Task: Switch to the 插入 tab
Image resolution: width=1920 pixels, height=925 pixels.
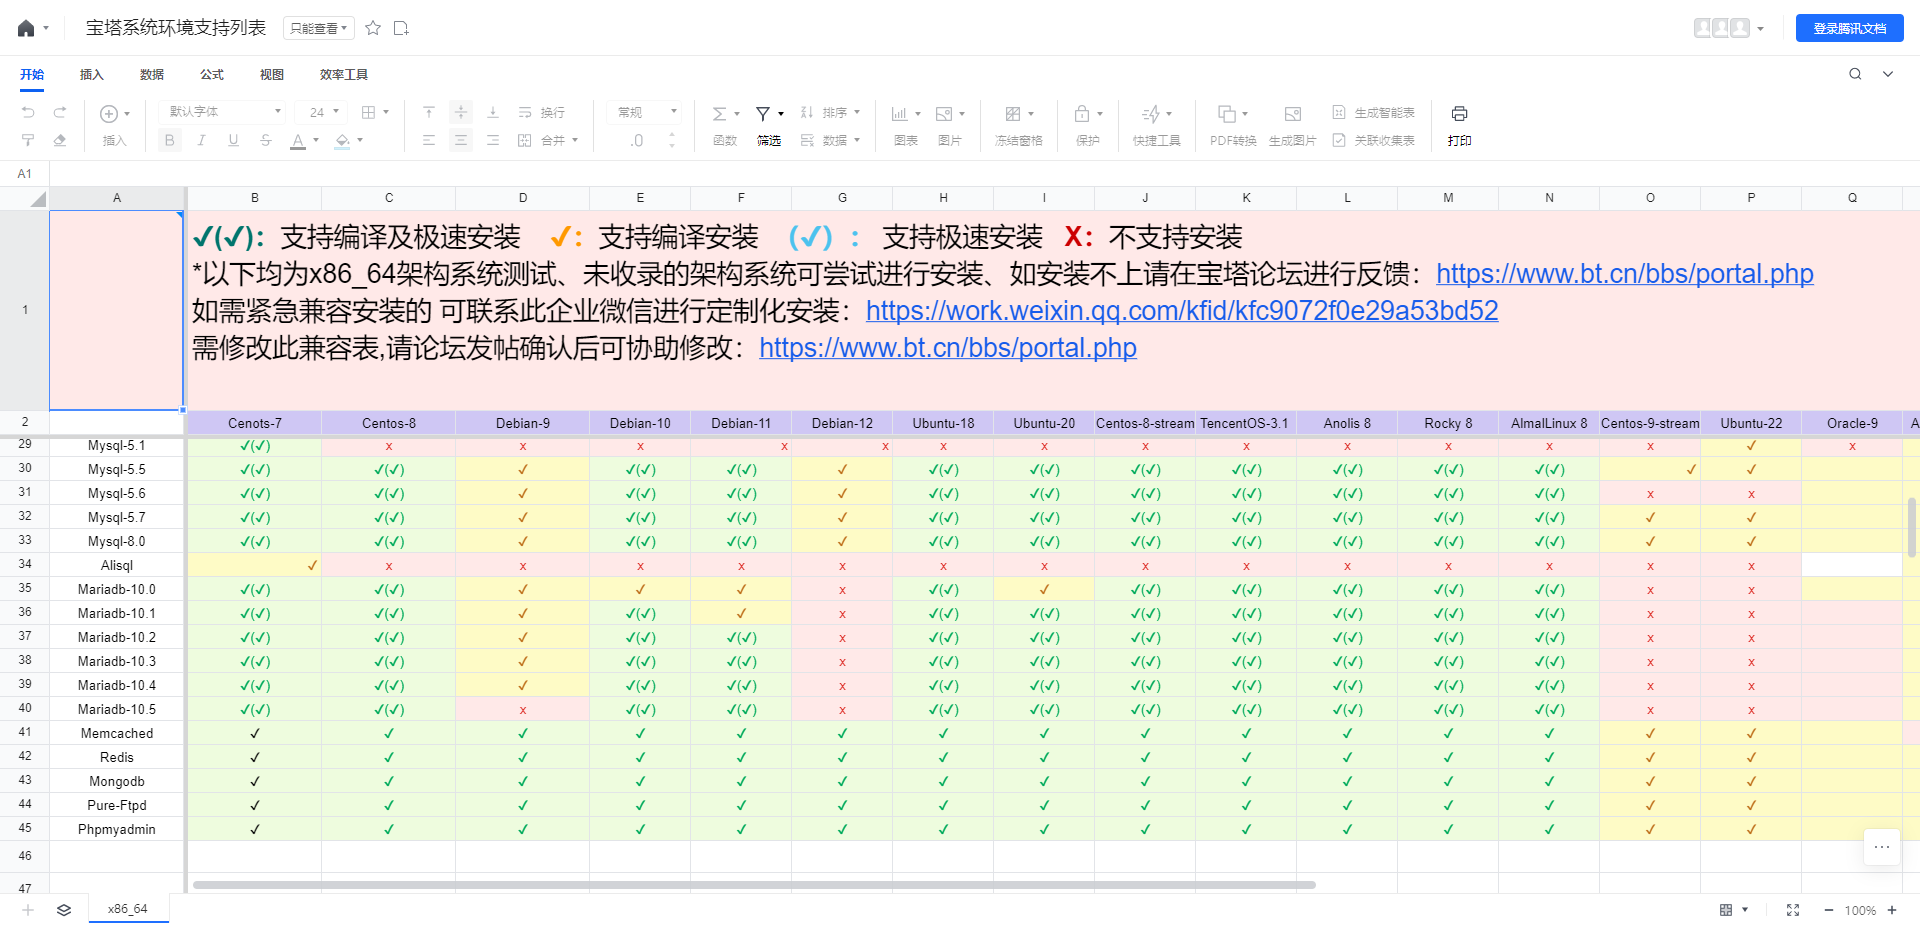Action: coord(92,74)
